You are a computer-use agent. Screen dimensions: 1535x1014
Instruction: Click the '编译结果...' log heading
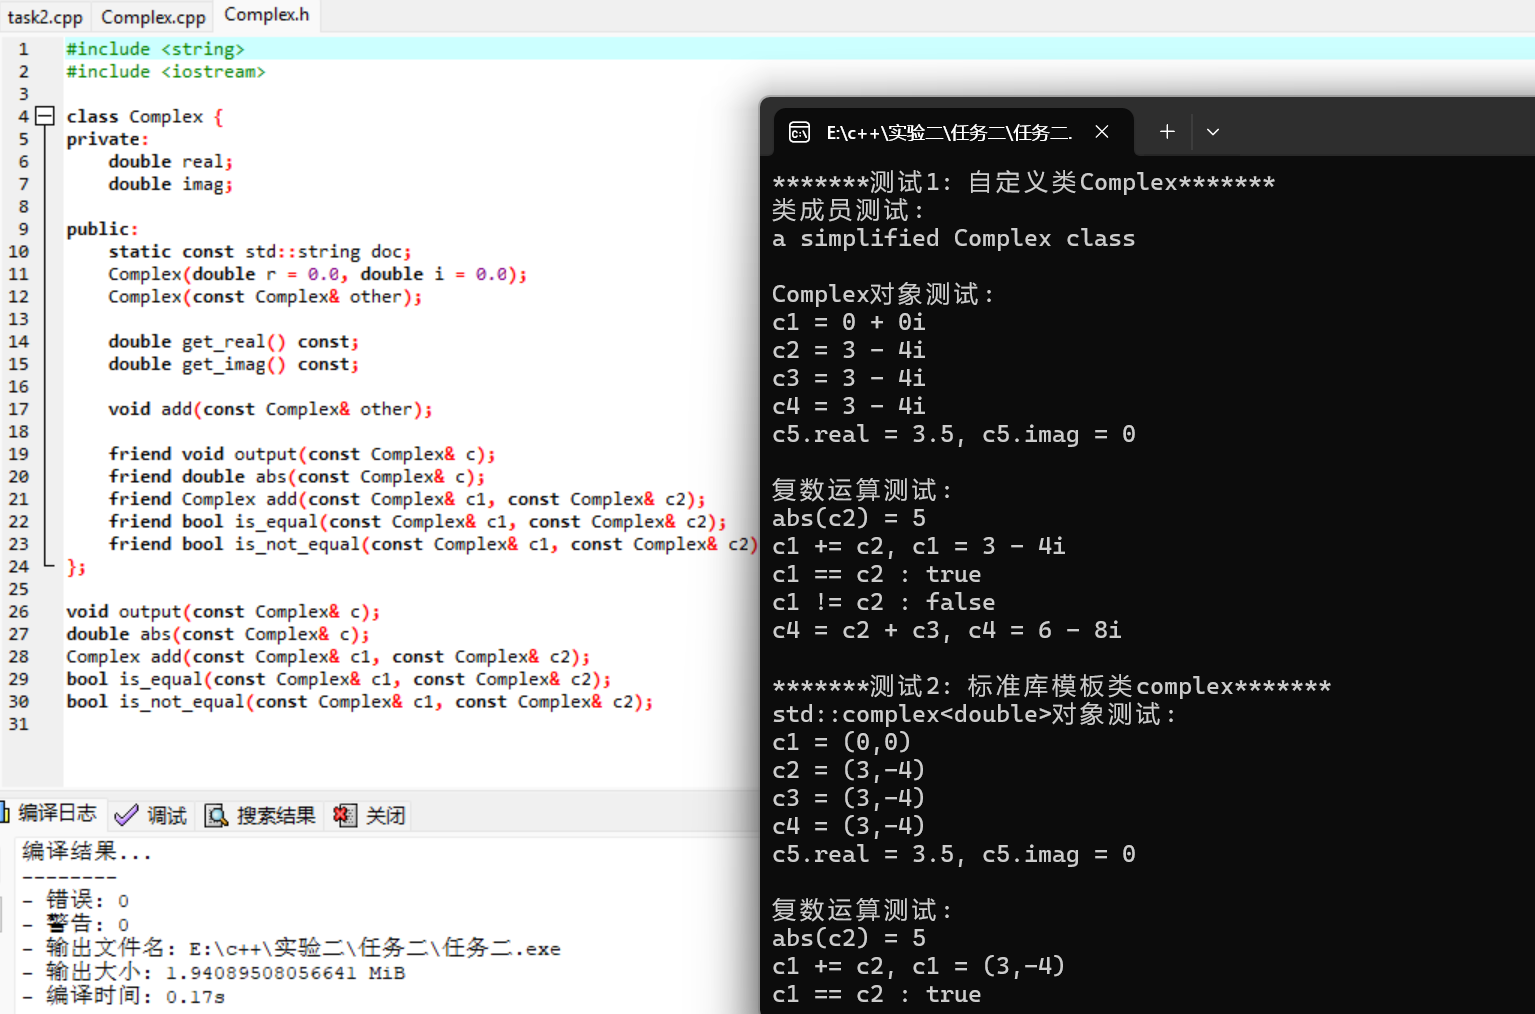point(87,852)
